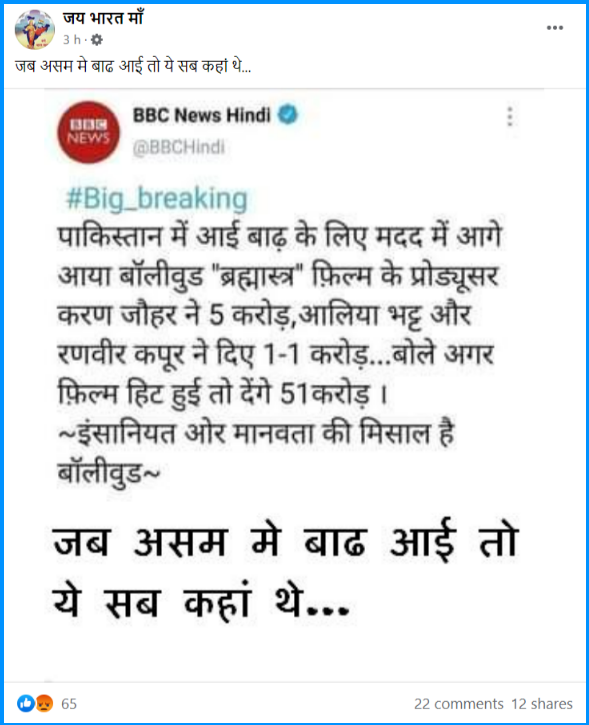Open the shared tweet screenshot image
The height and width of the screenshot is (725, 589).
coord(294,385)
